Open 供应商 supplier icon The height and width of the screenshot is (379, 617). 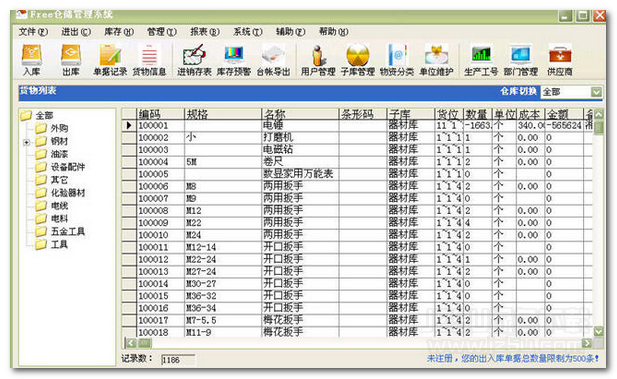pyautogui.click(x=560, y=60)
